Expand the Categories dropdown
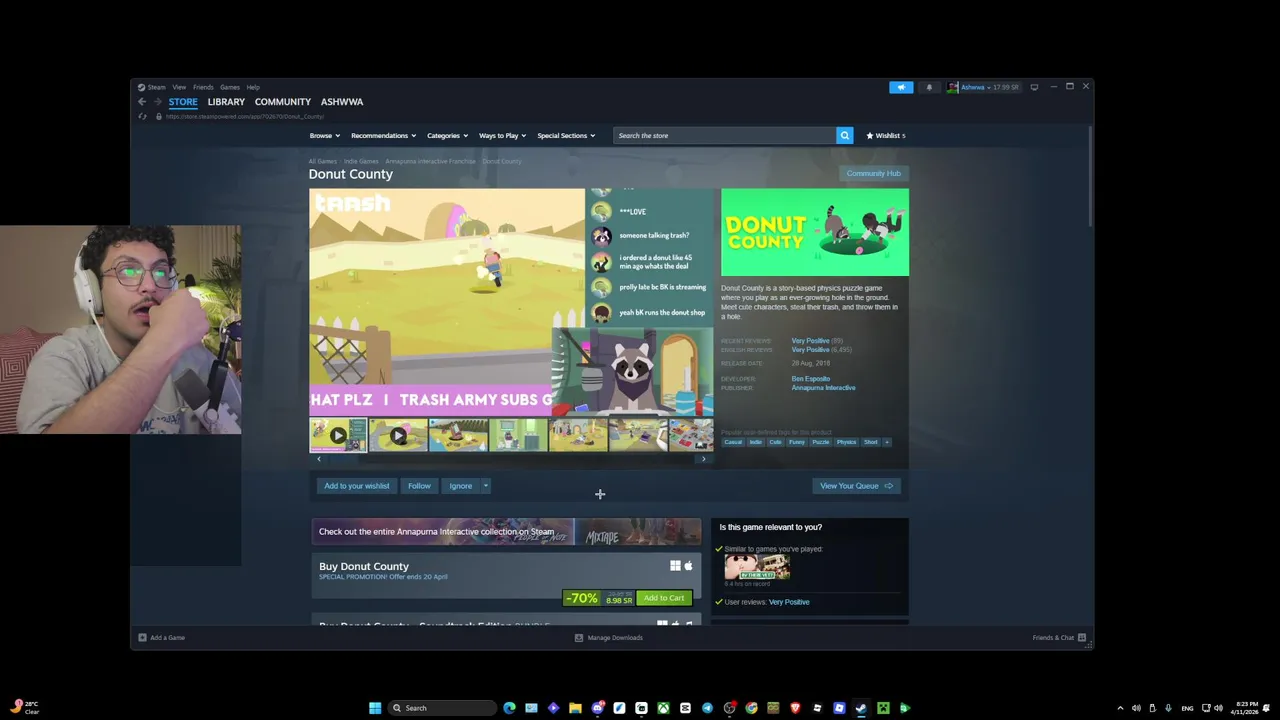The width and height of the screenshot is (1280, 720). coord(447,135)
